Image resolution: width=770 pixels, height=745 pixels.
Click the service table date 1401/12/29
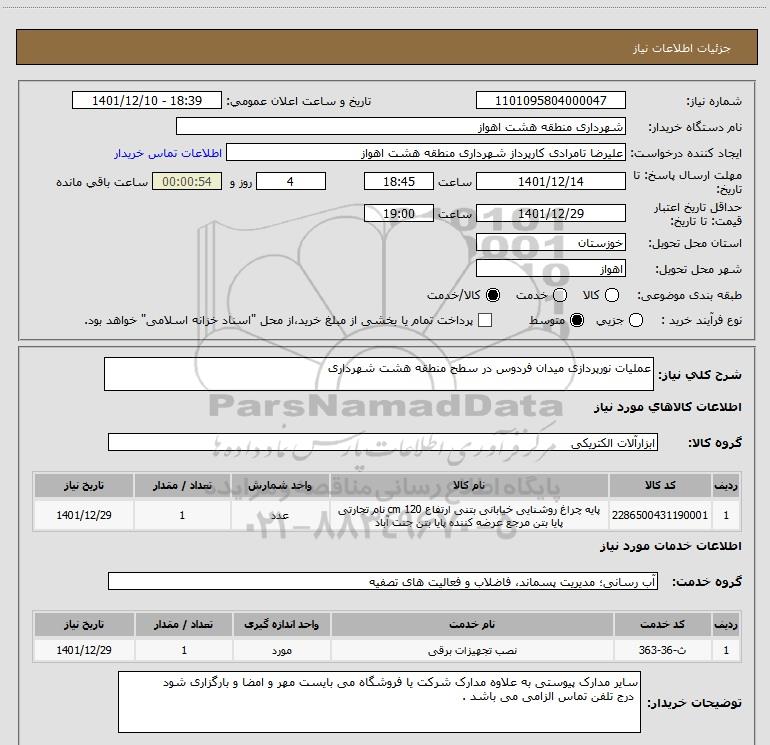click(84, 650)
